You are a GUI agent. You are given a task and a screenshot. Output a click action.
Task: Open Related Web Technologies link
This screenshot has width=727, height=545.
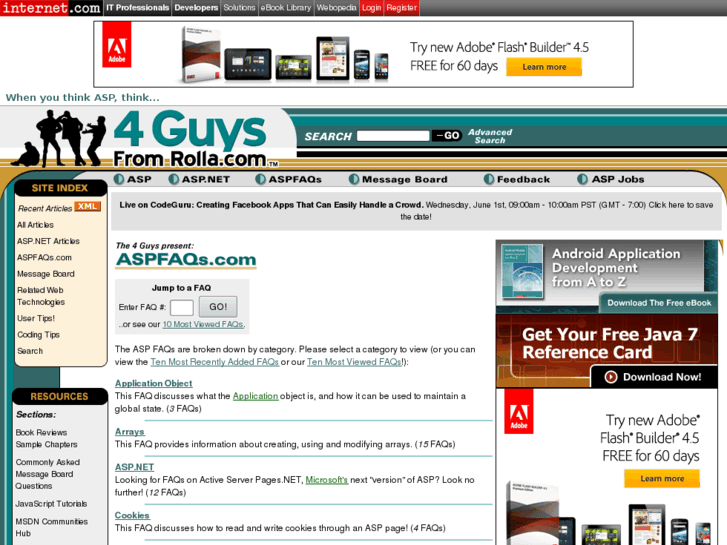click(x=41, y=296)
